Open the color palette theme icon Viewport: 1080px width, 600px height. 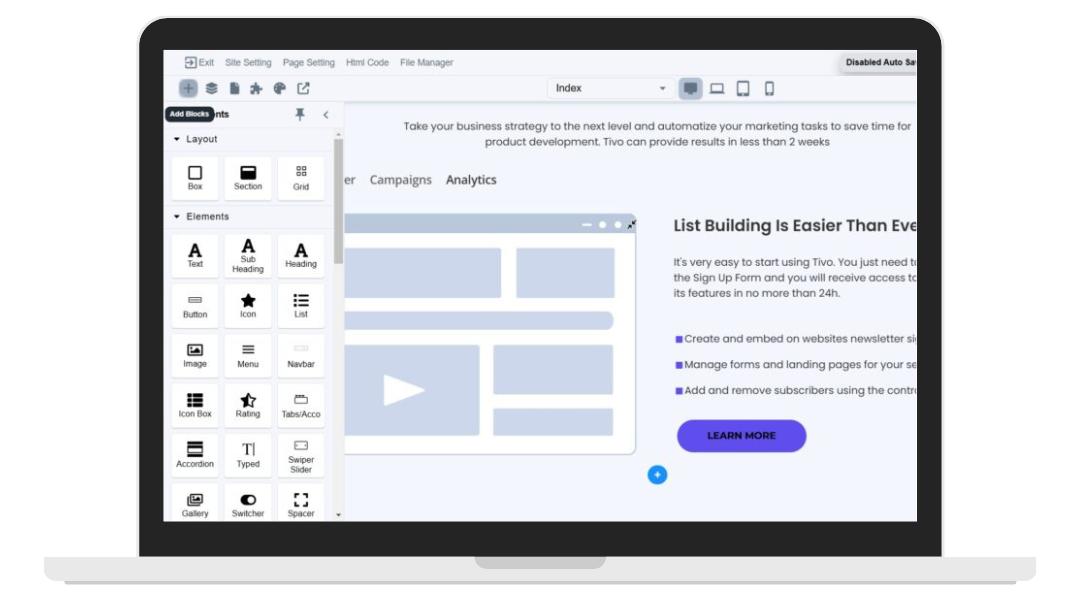[280, 88]
